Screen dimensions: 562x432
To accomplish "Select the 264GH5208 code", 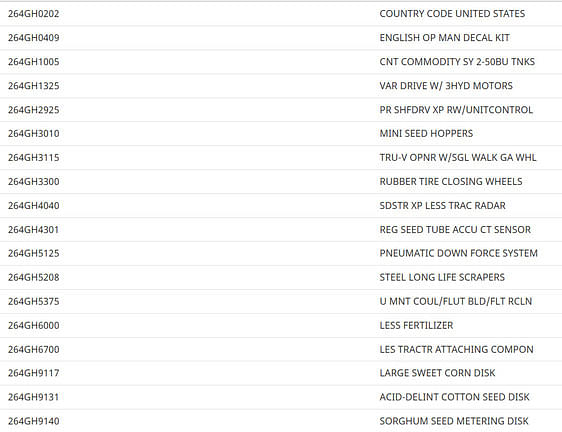I will pyautogui.click(x=34, y=277).
